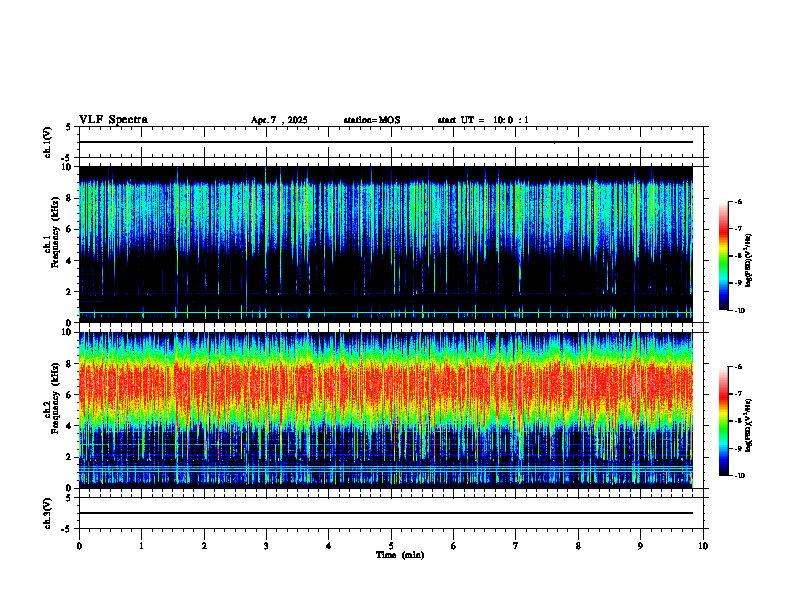
Task: Click time axis tick label "5"
Action: [391, 546]
